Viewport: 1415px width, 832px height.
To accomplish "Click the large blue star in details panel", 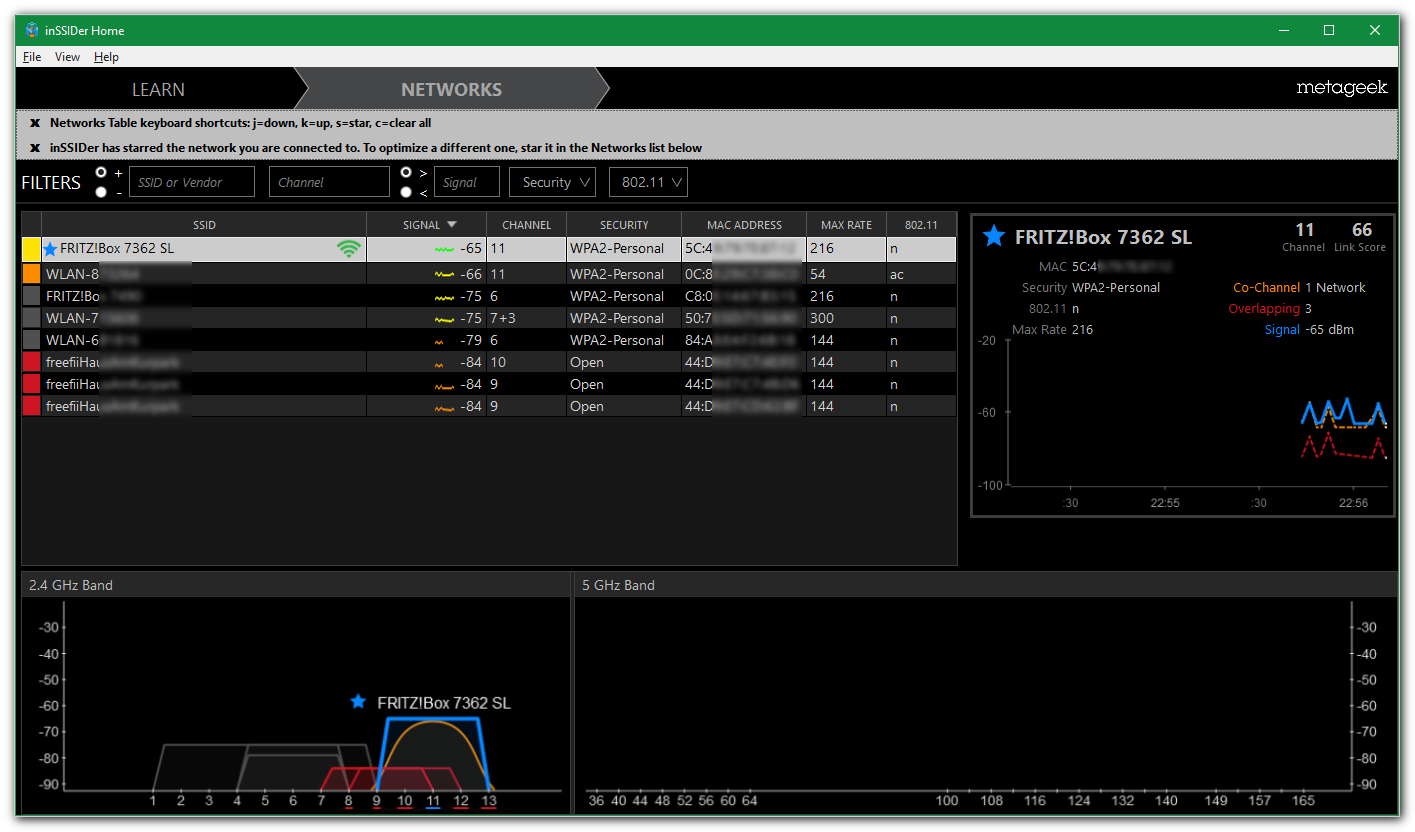I will [993, 237].
